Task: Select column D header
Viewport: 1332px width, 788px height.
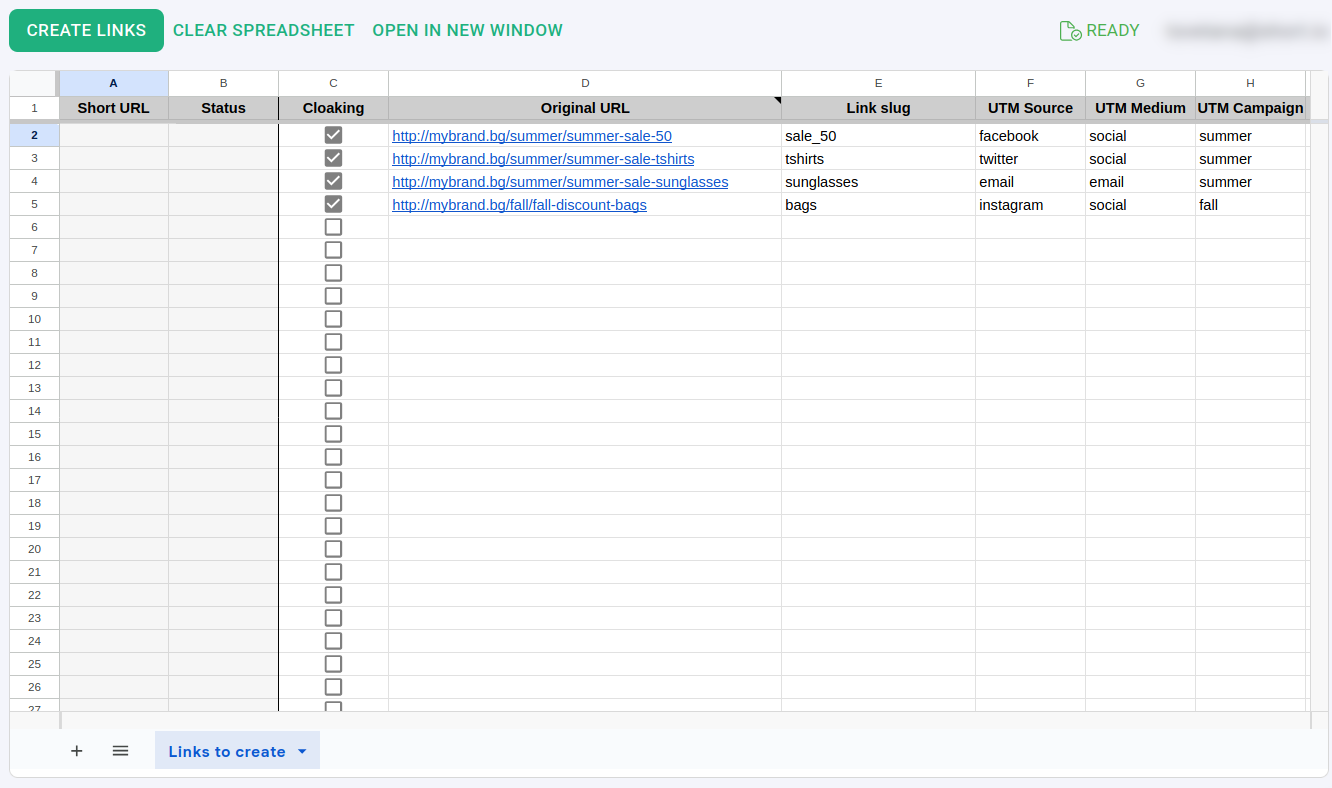Action: pyautogui.click(x=585, y=83)
